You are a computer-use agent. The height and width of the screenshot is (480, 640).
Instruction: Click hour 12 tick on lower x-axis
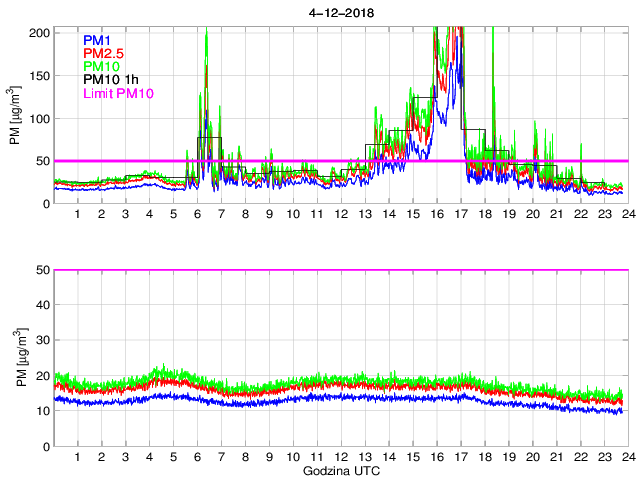pos(340,457)
